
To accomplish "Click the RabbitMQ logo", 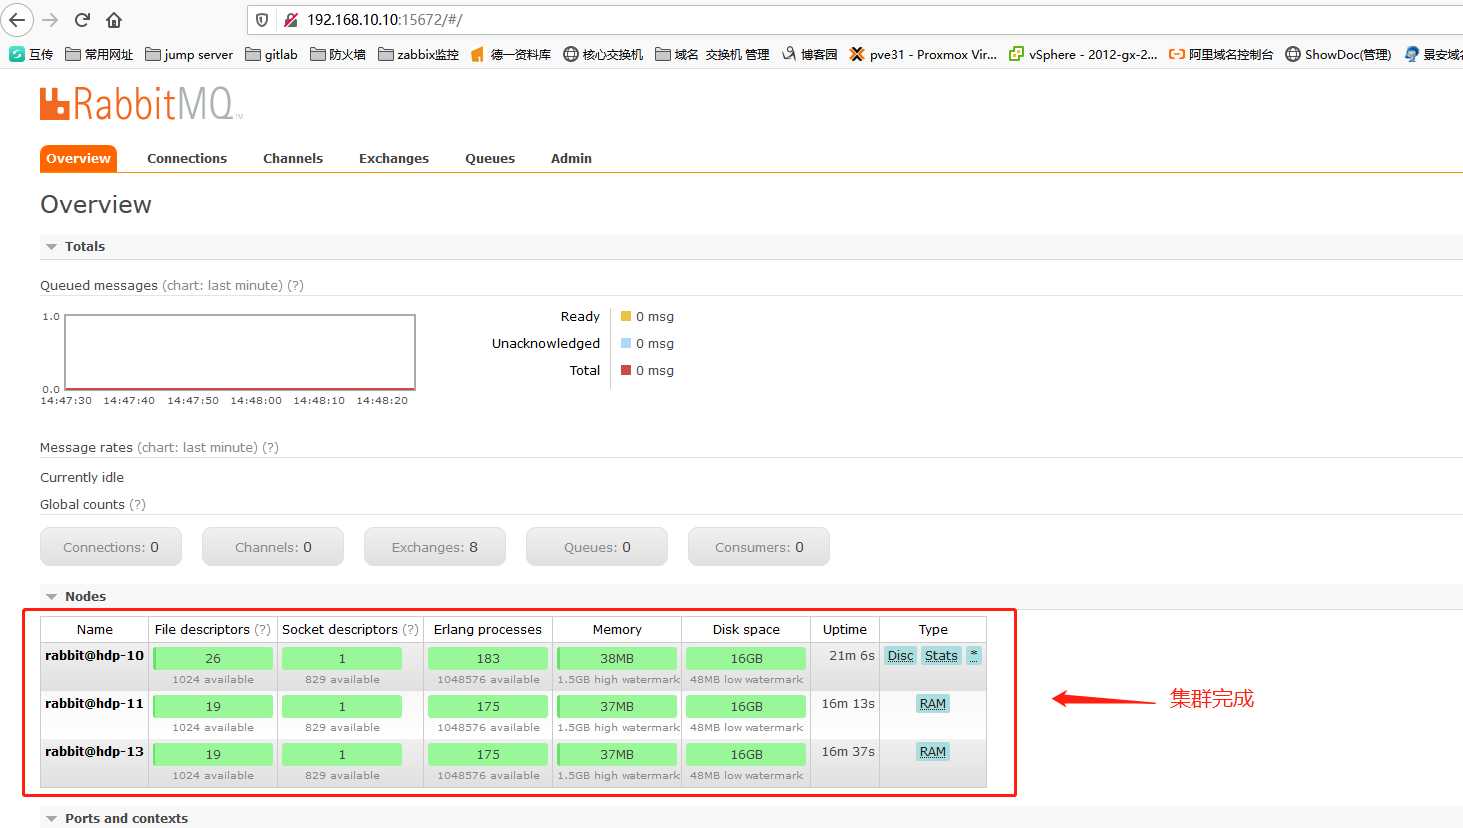I will pos(140,104).
